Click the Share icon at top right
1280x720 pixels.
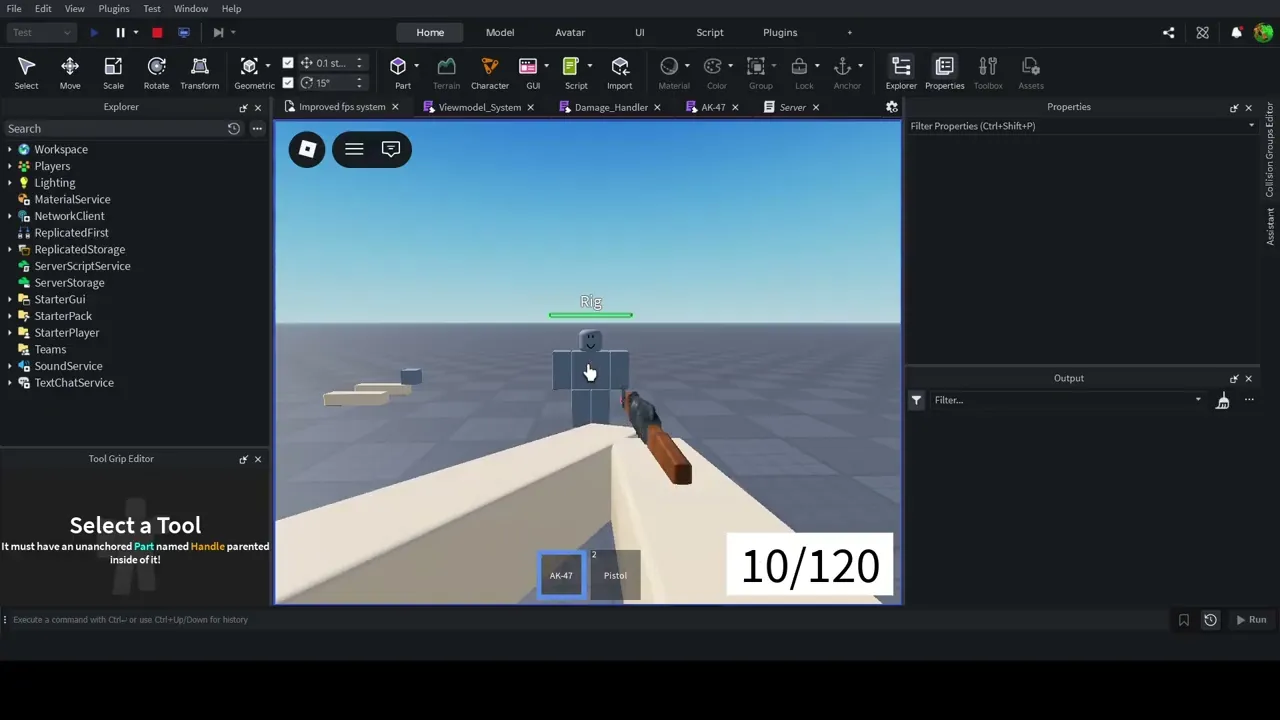coord(1168,32)
